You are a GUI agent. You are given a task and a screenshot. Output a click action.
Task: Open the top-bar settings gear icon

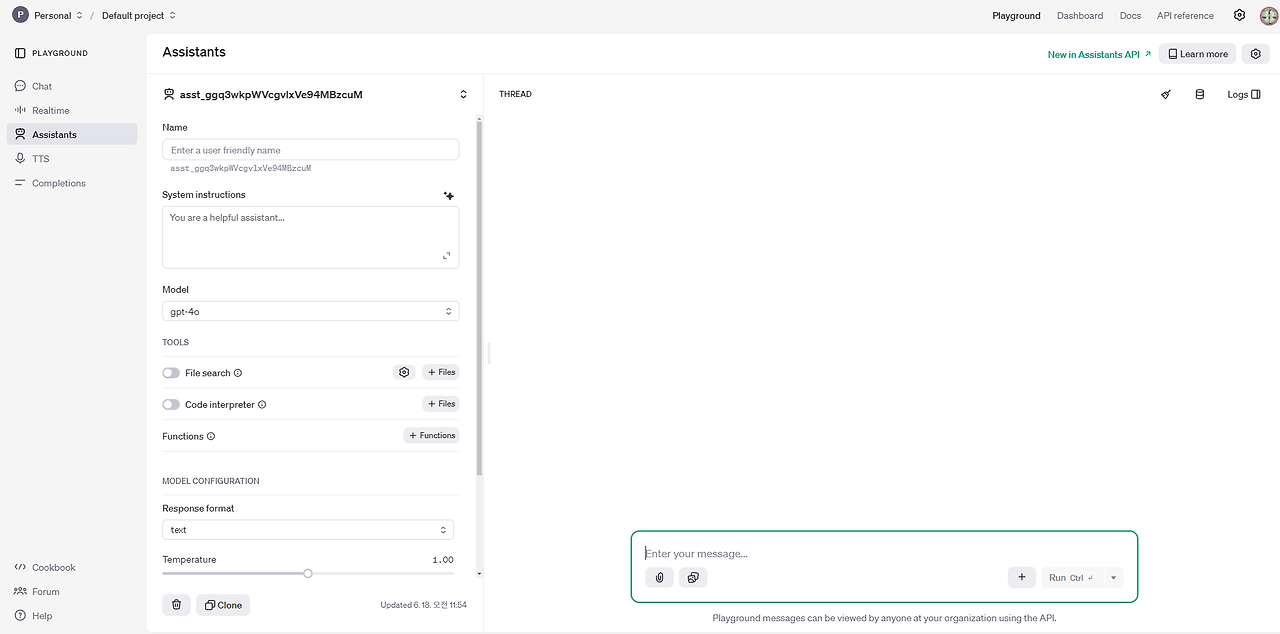coord(1239,15)
